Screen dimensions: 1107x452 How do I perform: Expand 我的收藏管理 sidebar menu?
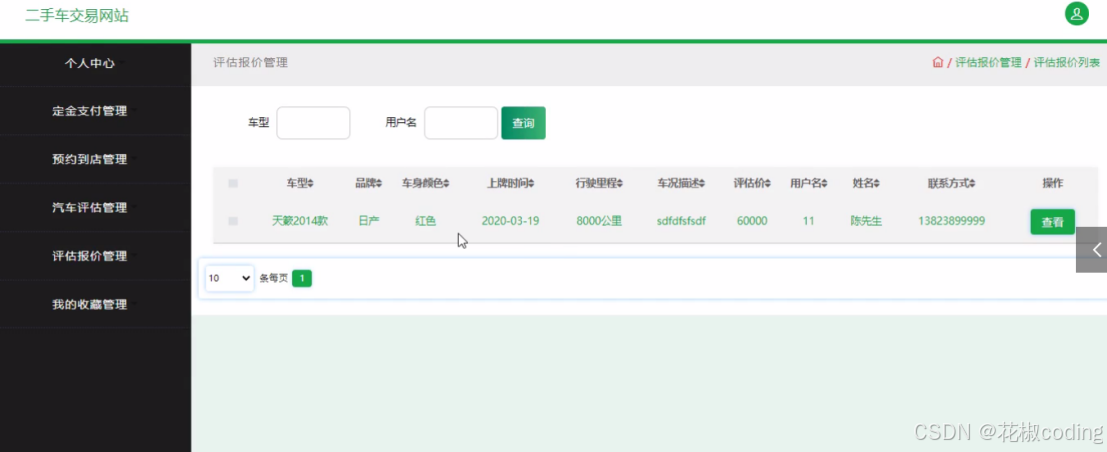point(95,304)
